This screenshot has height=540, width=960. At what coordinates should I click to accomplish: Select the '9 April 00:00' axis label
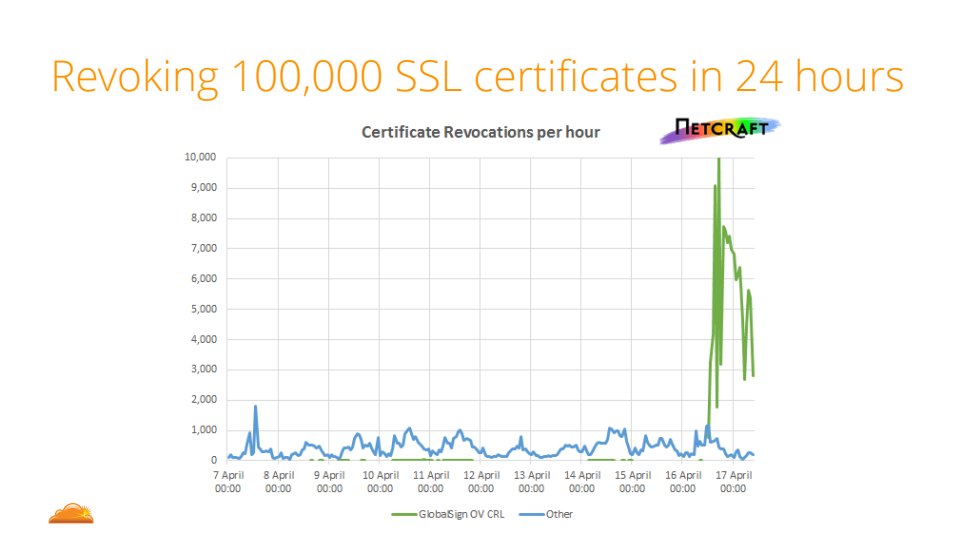click(x=329, y=482)
